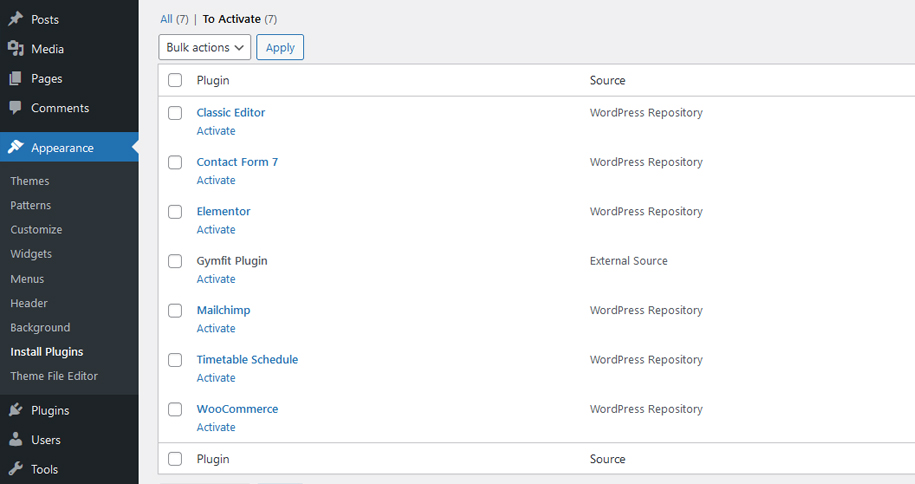Image resolution: width=915 pixels, height=484 pixels.
Task: Click the Users person icon
Action: pyautogui.click(x=16, y=440)
